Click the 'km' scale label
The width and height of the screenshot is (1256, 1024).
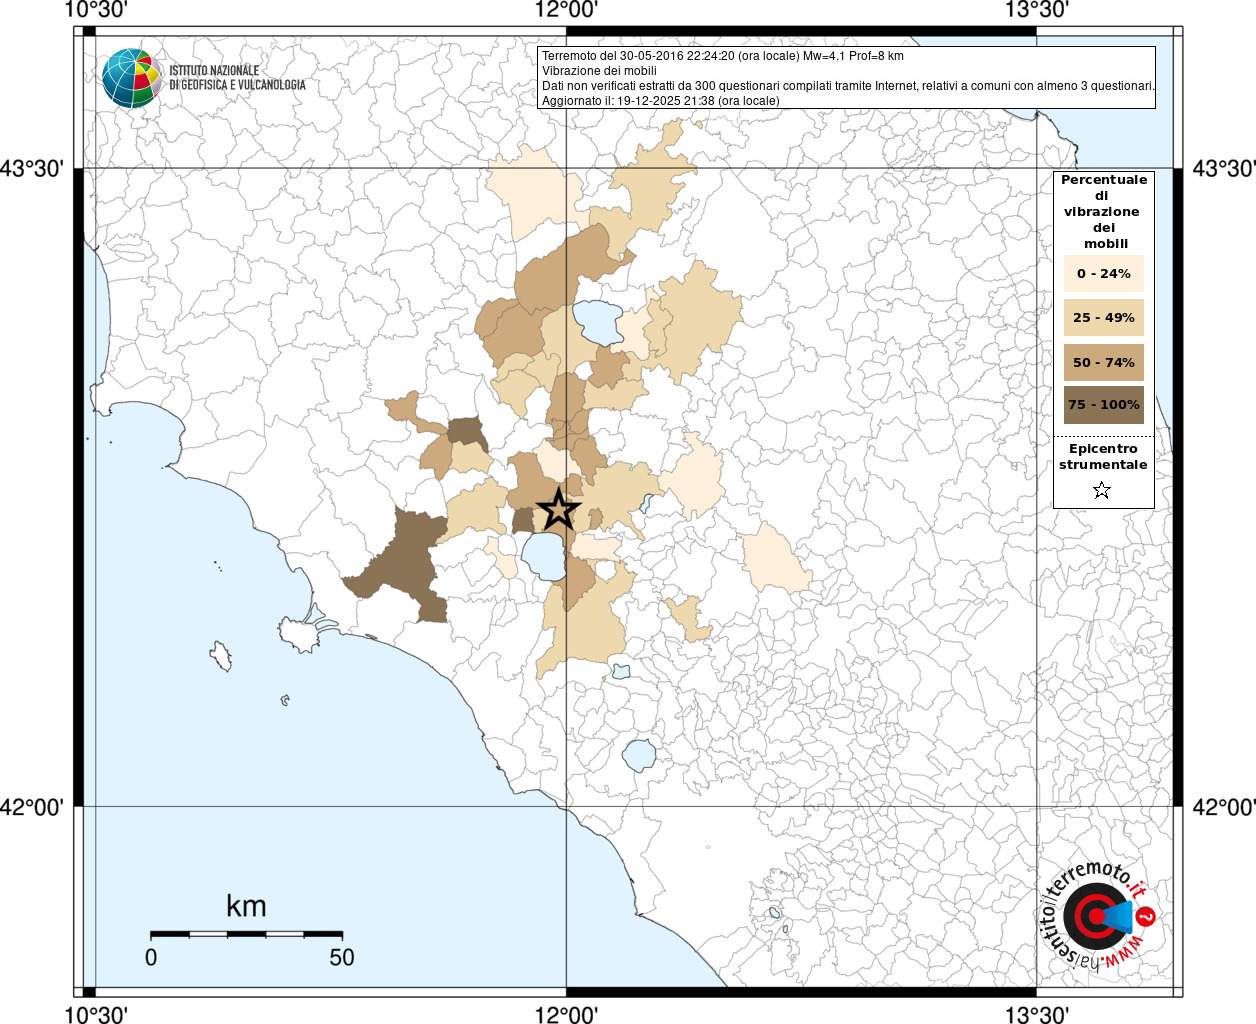pyautogui.click(x=246, y=906)
